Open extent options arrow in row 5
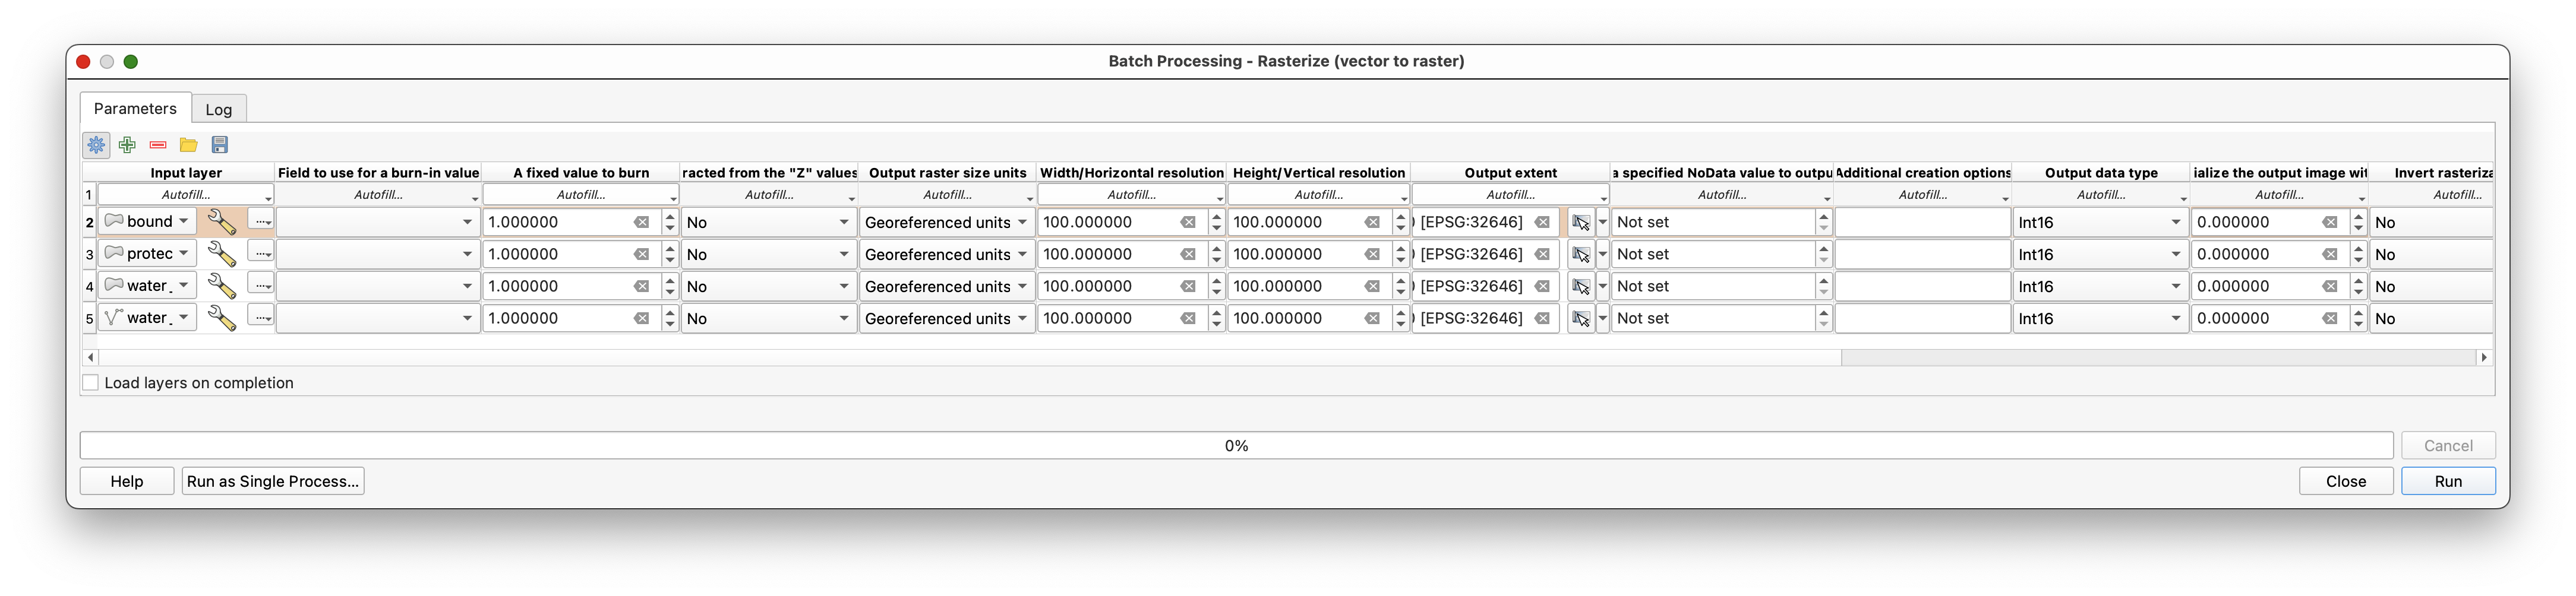The height and width of the screenshot is (596, 2576). coord(1602,318)
